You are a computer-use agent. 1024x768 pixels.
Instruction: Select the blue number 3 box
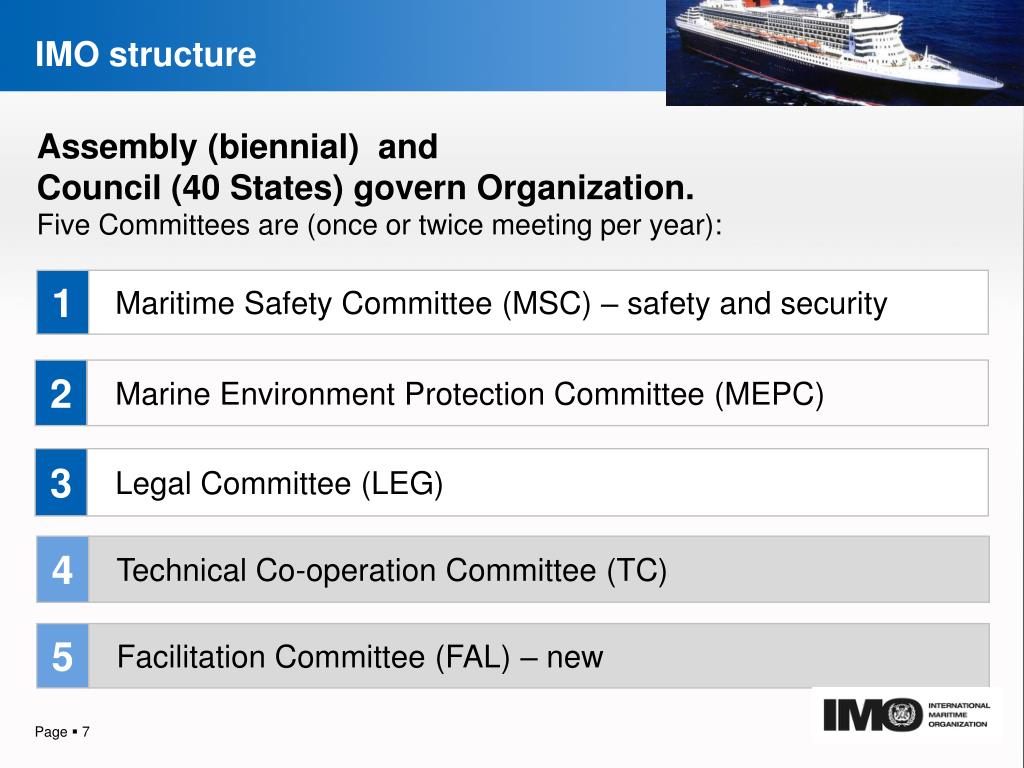click(61, 483)
